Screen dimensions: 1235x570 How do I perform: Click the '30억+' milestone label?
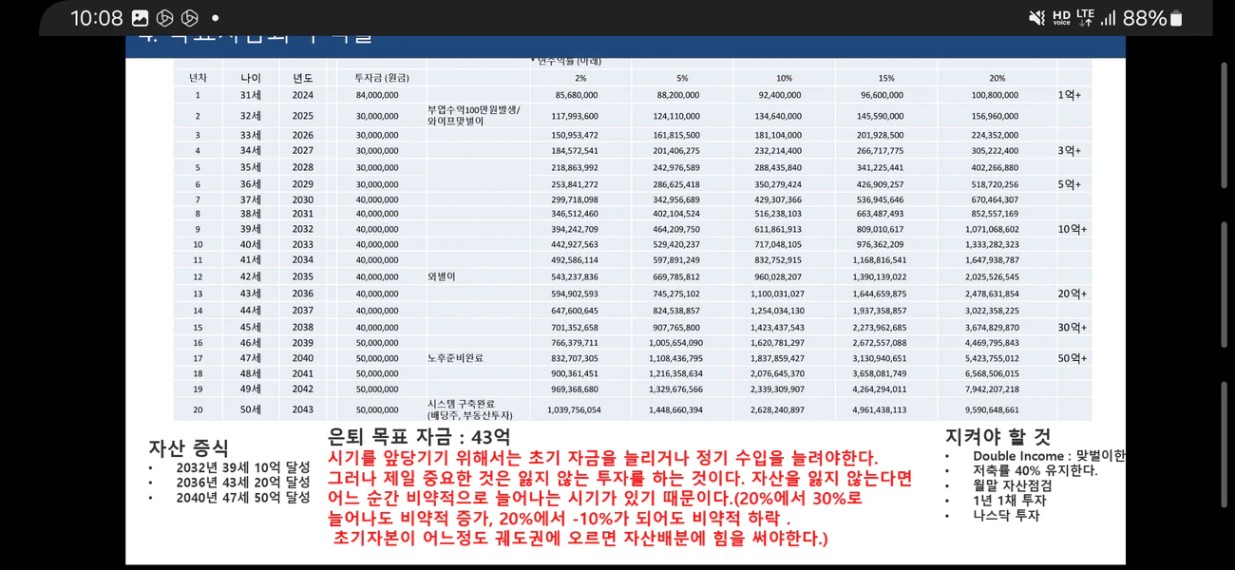(x=1073, y=327)
